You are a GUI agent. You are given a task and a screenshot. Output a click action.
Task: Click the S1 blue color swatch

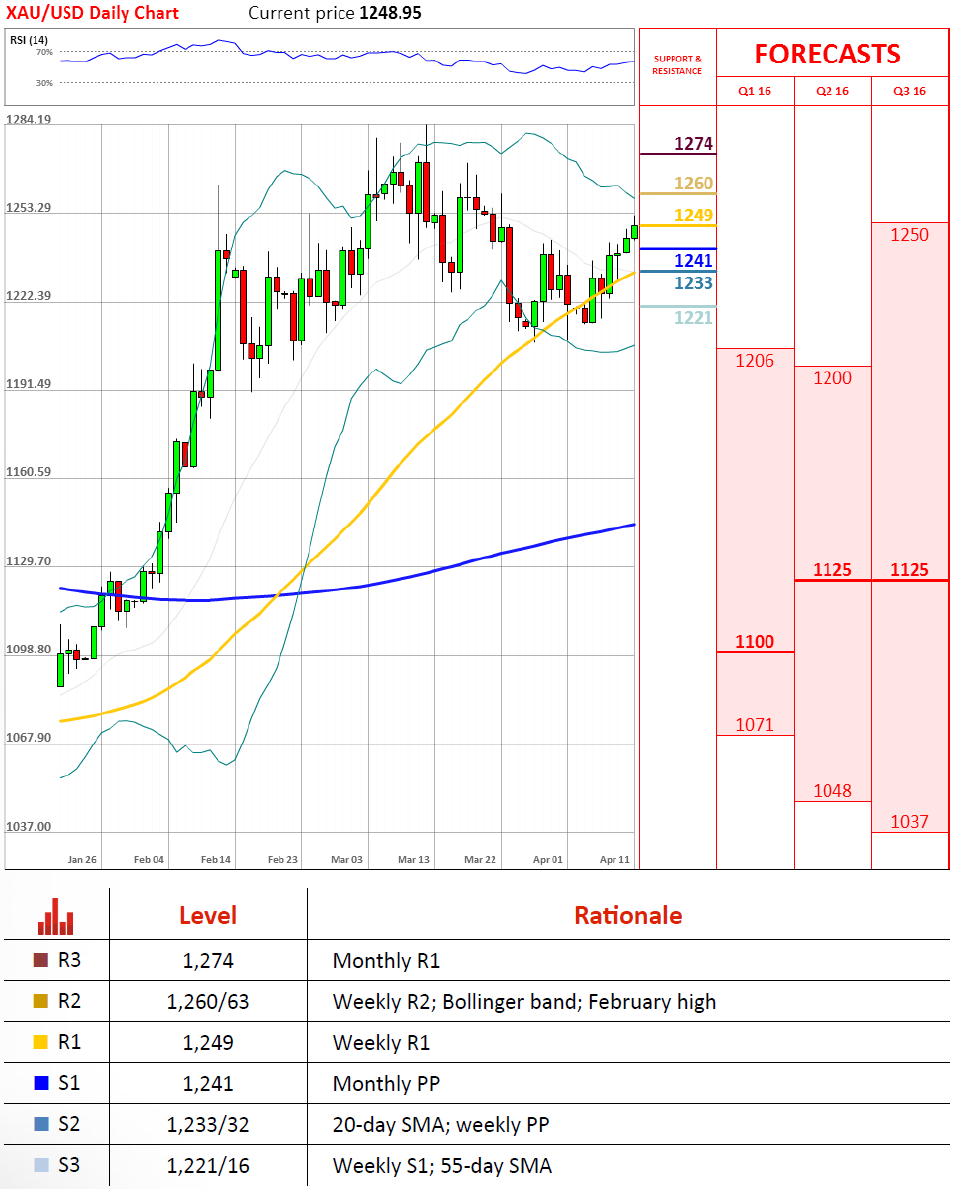41,1083
